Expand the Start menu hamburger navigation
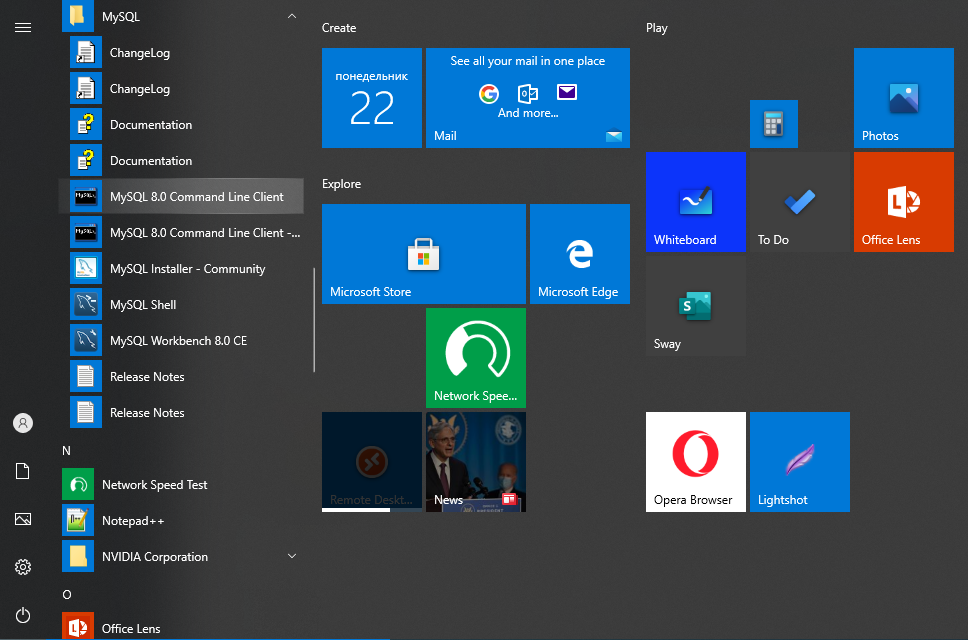This screenshot has height=640, width=968. tap(23, 27)
